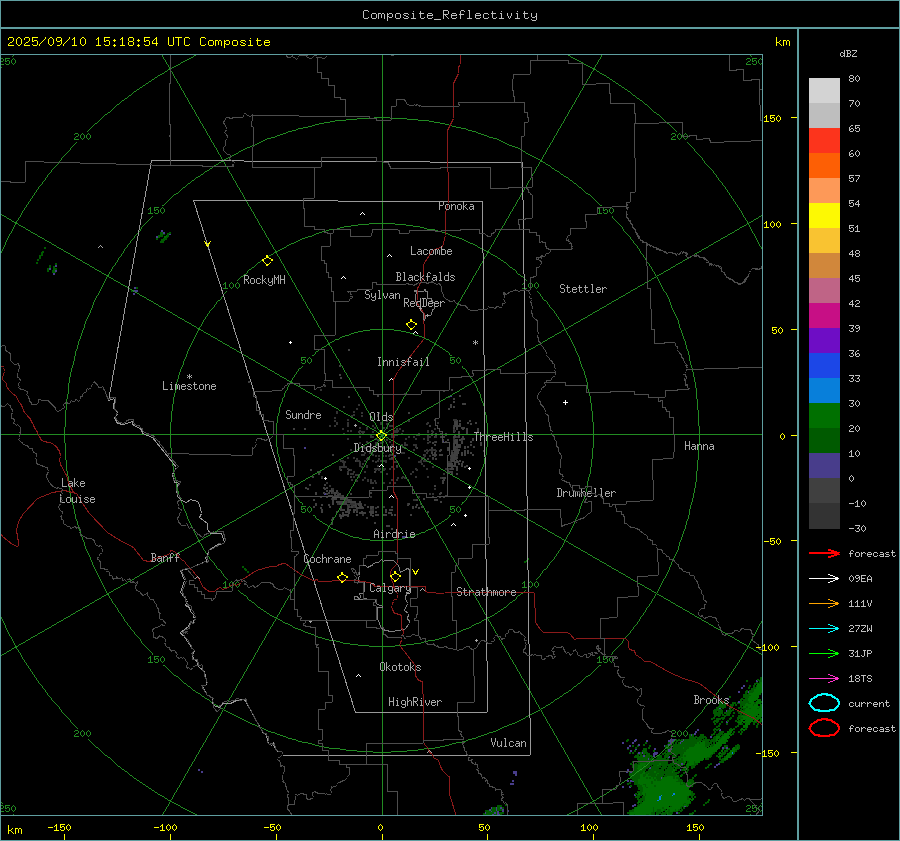
Task: Click the yellow diamond marker below RedDeer
Action: point(411,325)
